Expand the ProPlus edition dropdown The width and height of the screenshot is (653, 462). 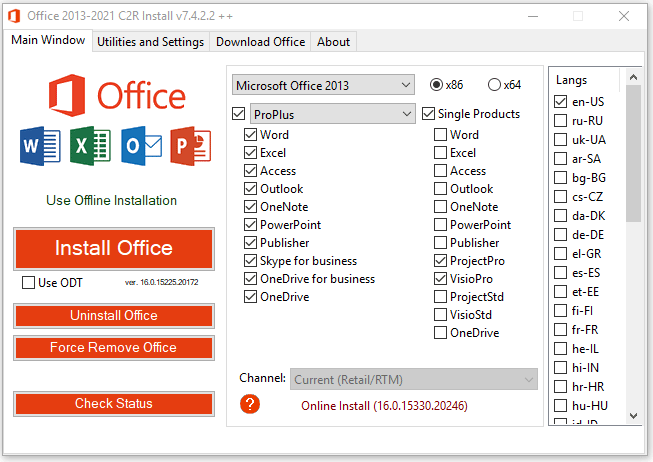click(x=332, y=114)
